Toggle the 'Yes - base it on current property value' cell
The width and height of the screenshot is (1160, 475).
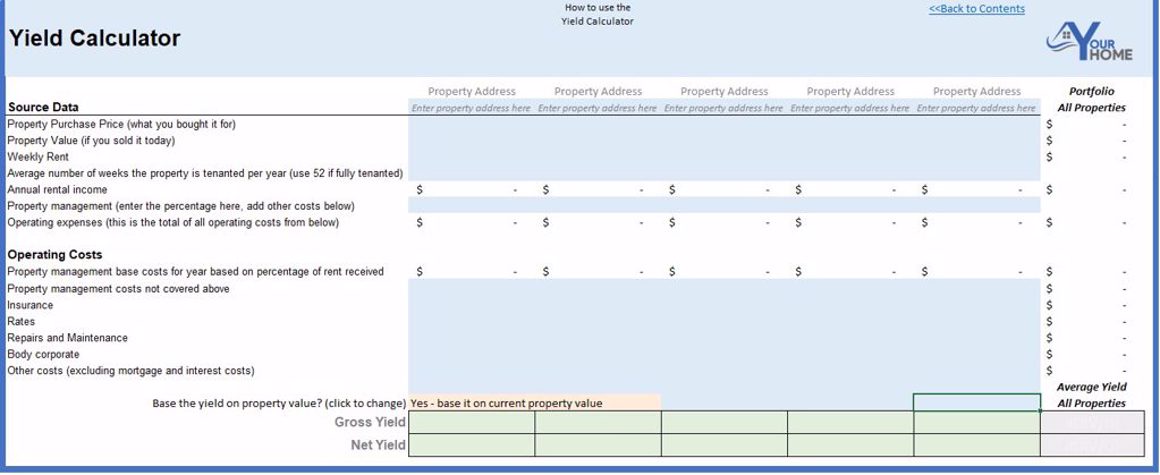tap(534, 403)
